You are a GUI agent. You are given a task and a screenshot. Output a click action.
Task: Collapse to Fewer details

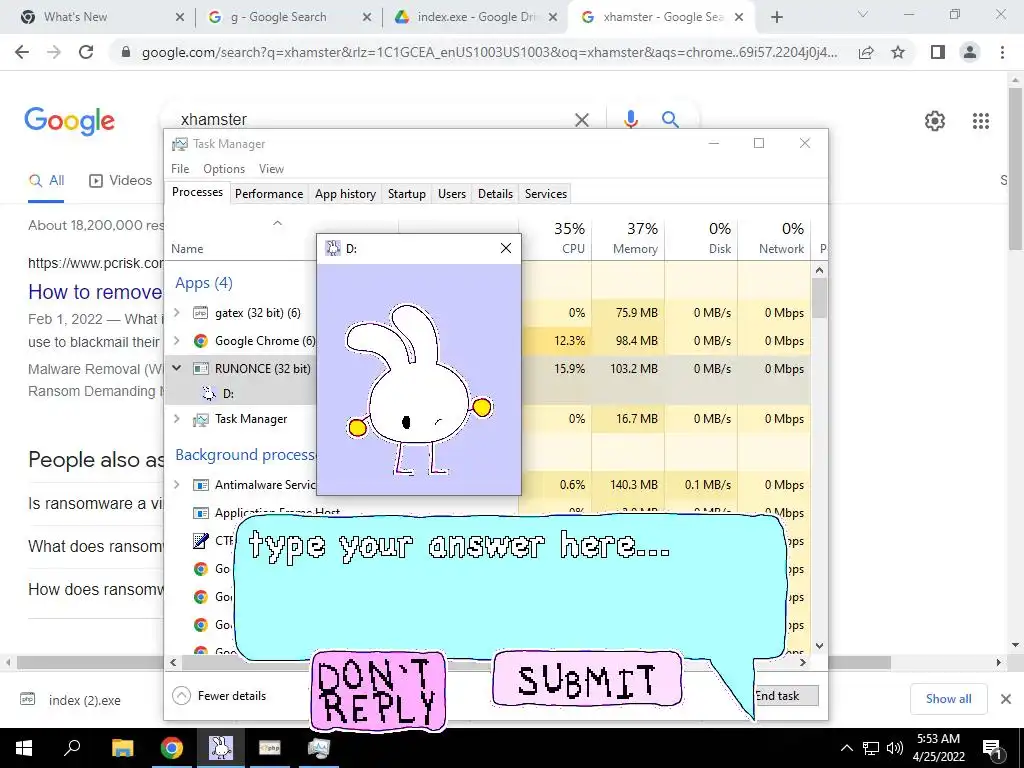pos(219,696)
